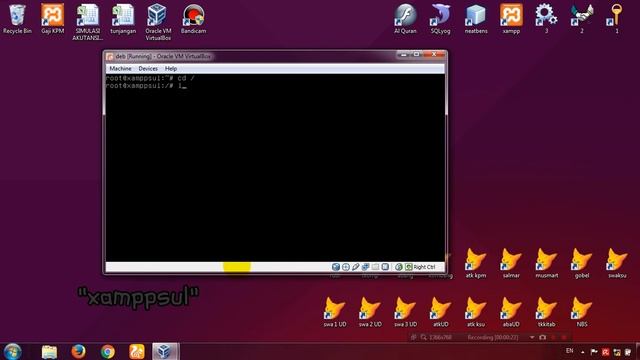Open Bandicam recording bar dropdown arrow
Viewport: 640px width, 360px height.
tap(532, 338)
